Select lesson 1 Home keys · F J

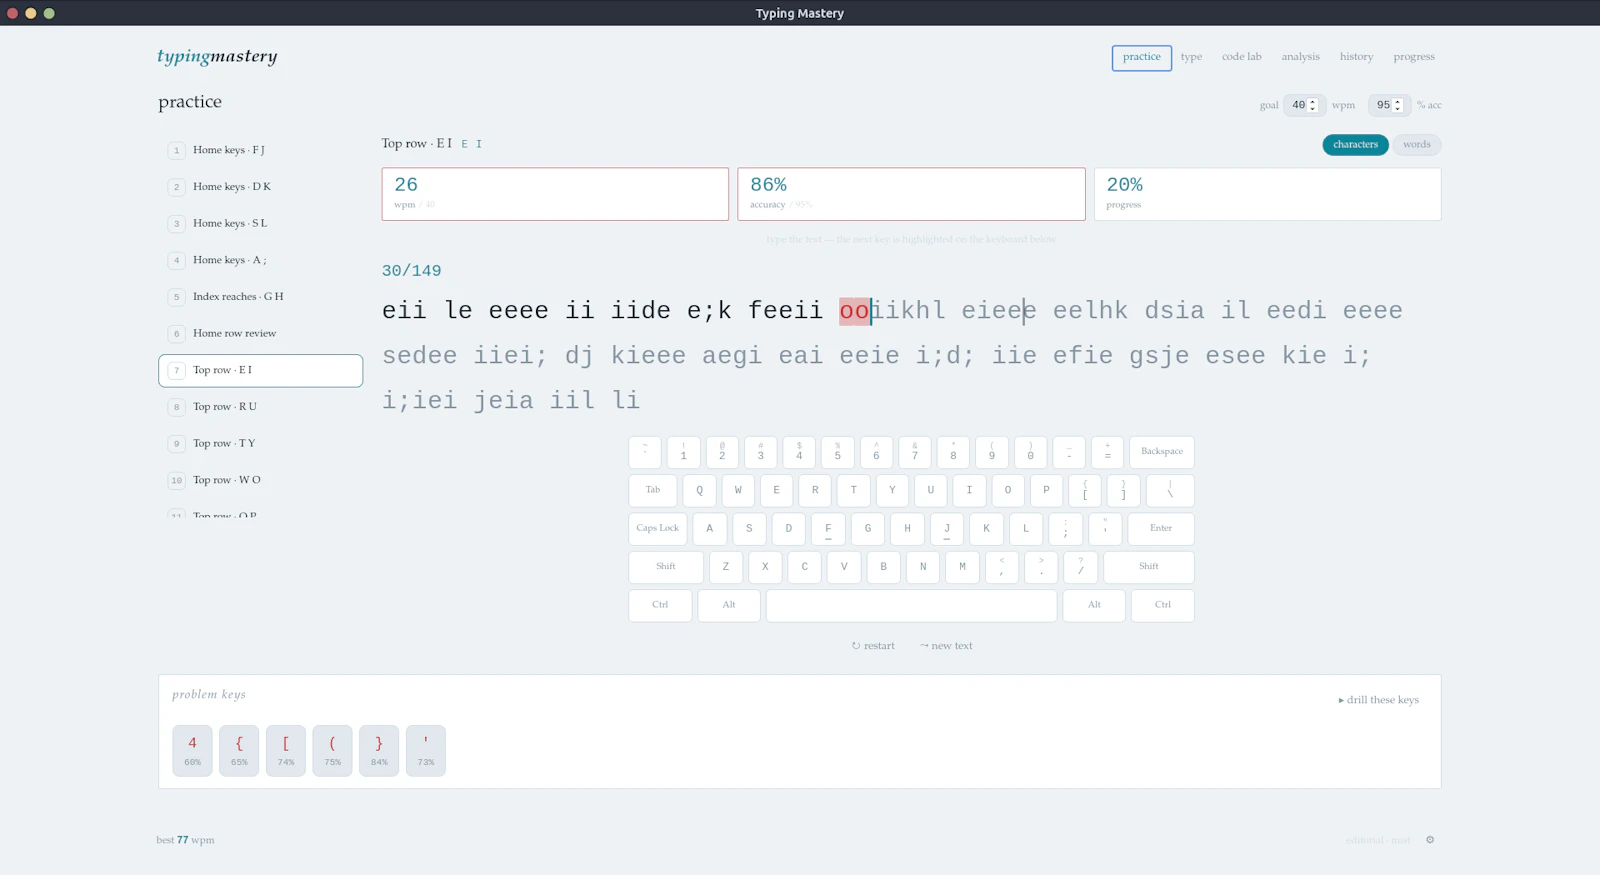click(260, 150)
